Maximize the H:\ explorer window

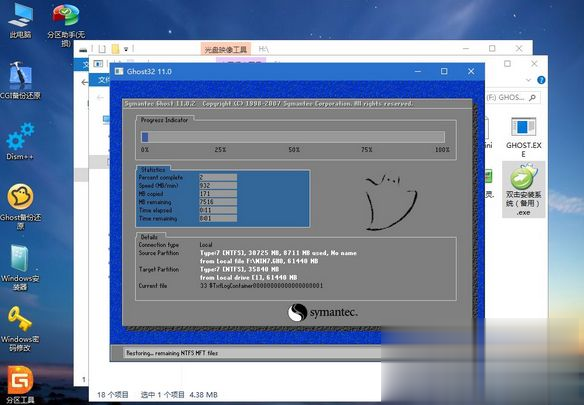click(x=492, y=48)
